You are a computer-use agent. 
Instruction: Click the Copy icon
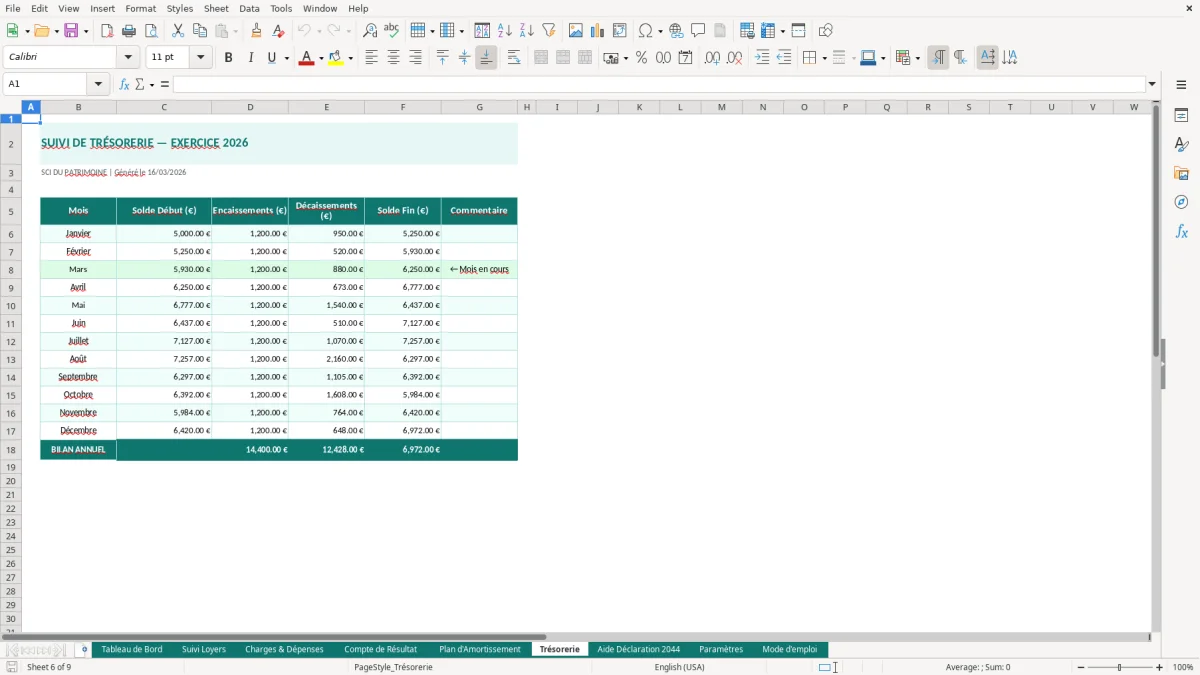200,31
